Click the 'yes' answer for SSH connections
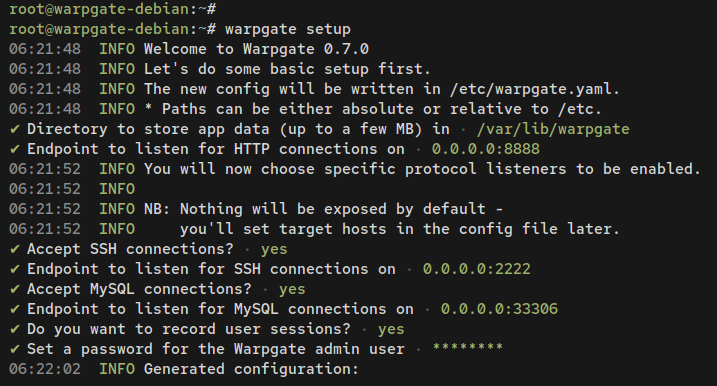This screenshot has height=386, width=717. 274,249
